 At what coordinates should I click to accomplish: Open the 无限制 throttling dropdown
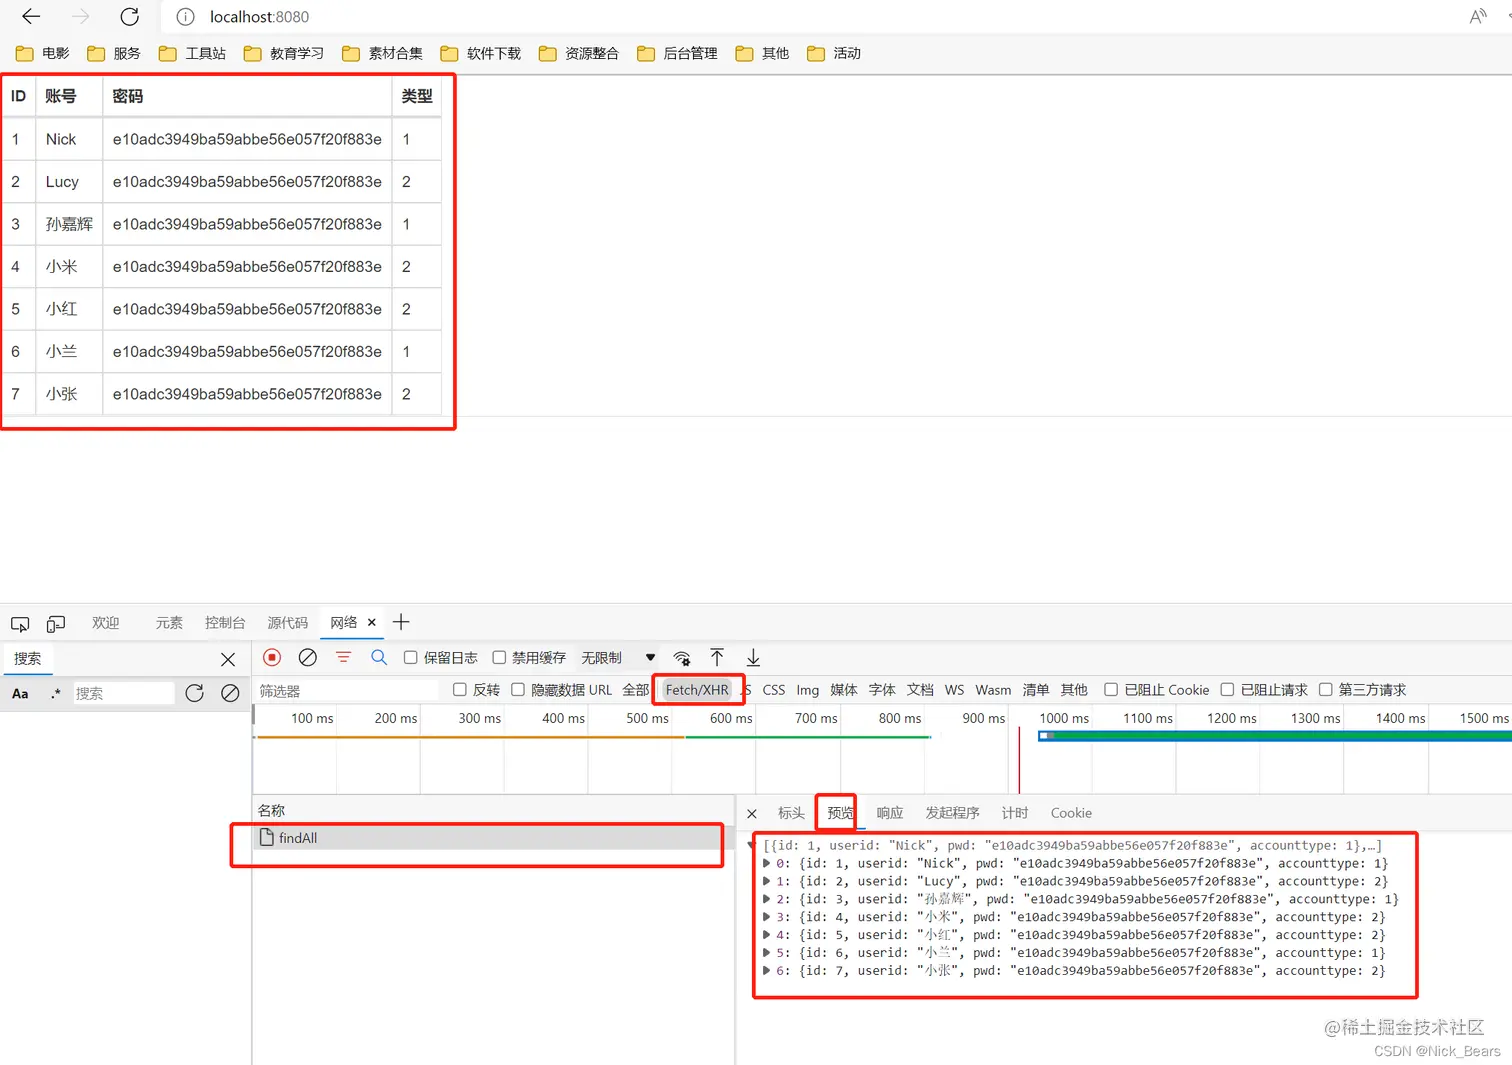coord(618,657)
